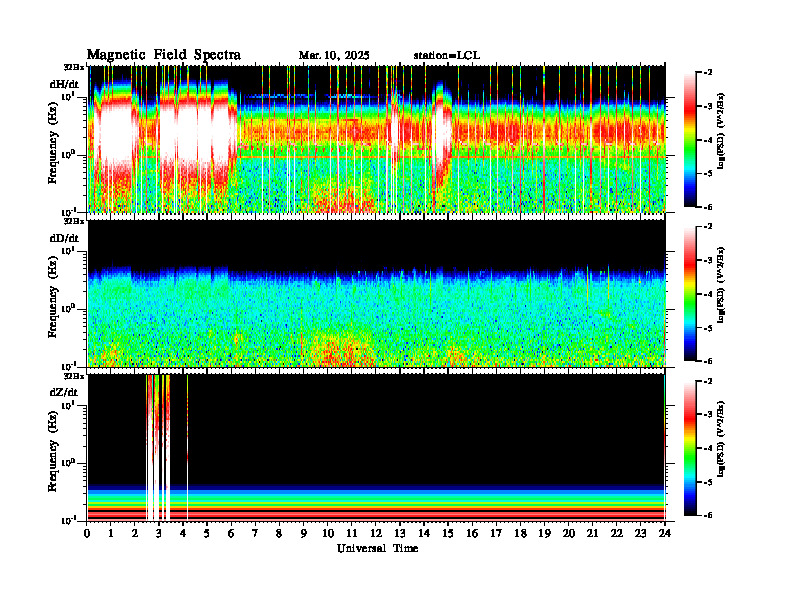Click hour tick "1" on time axis
792x612 pixels.
(x=111, y=534)
